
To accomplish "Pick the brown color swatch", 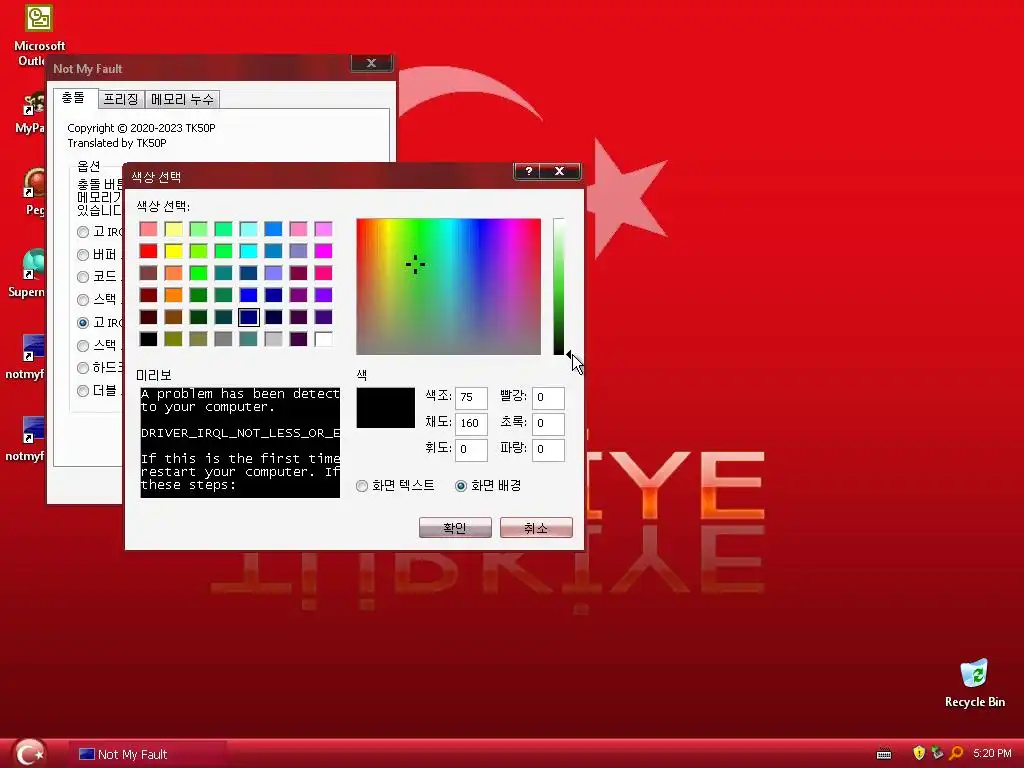I will pyautogui.click(x=173, y=317).
